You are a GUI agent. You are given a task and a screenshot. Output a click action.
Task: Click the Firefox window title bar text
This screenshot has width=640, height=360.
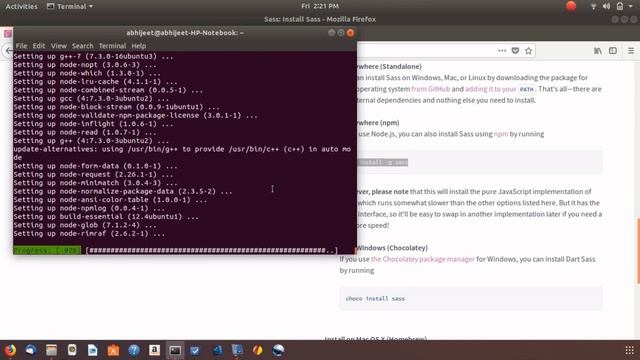320,19
